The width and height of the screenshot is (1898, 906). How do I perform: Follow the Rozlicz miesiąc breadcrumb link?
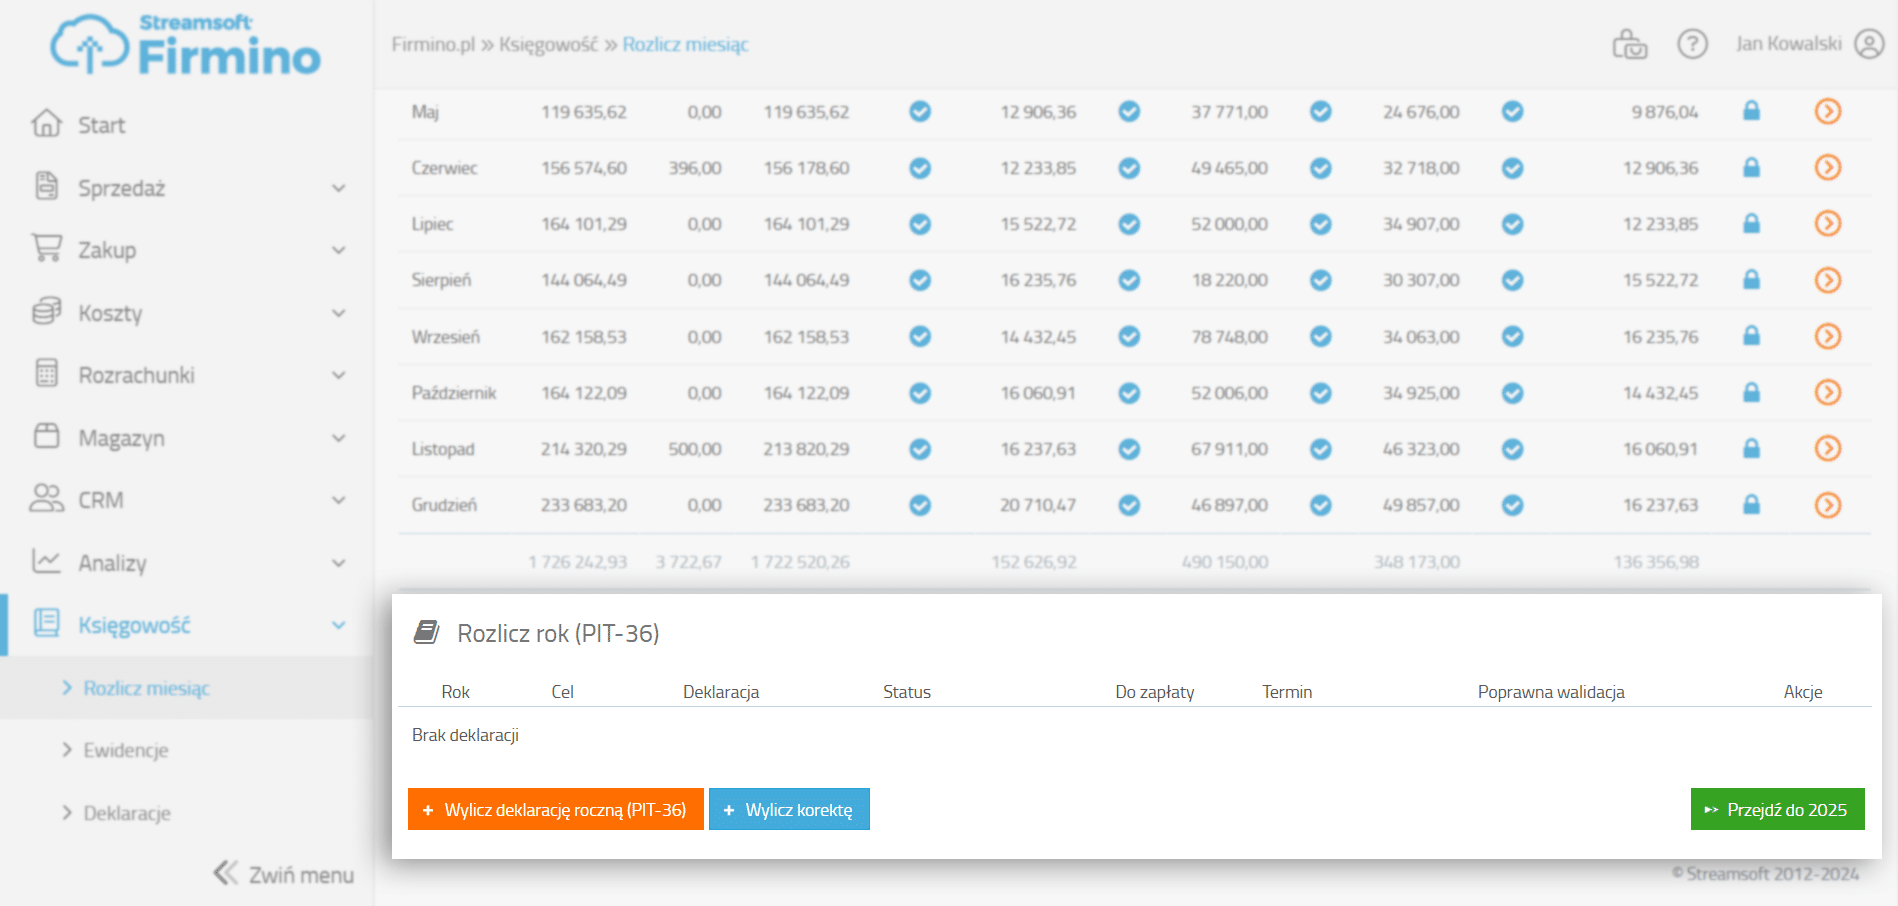(x=686, y=44)
